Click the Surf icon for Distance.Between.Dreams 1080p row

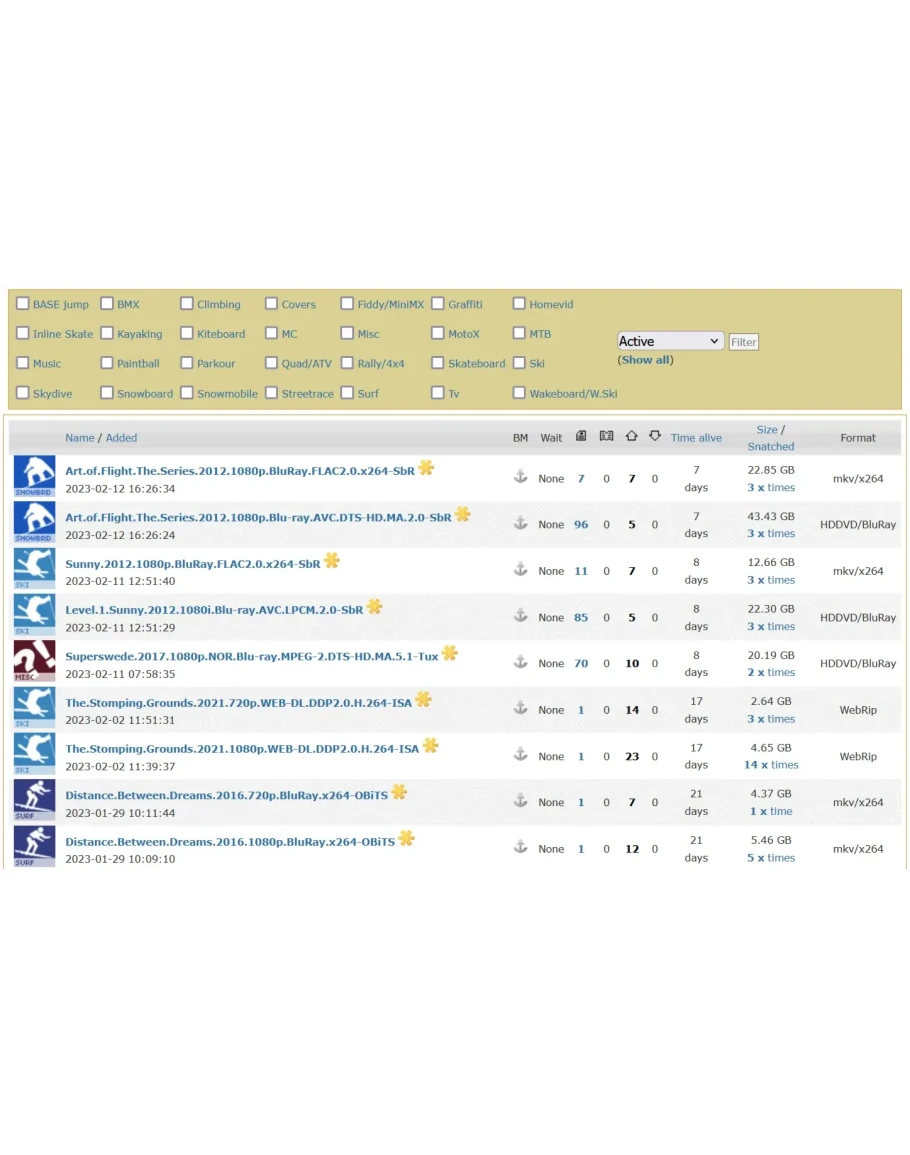pos(35,846)
